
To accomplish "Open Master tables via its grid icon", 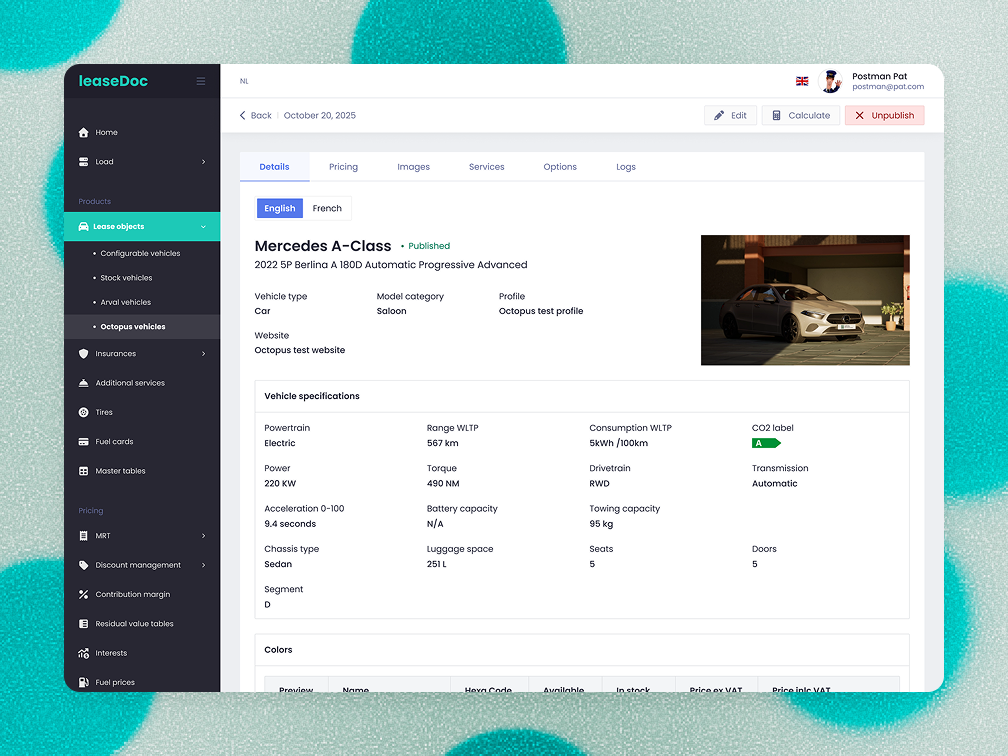I will [x=84, y=471].
